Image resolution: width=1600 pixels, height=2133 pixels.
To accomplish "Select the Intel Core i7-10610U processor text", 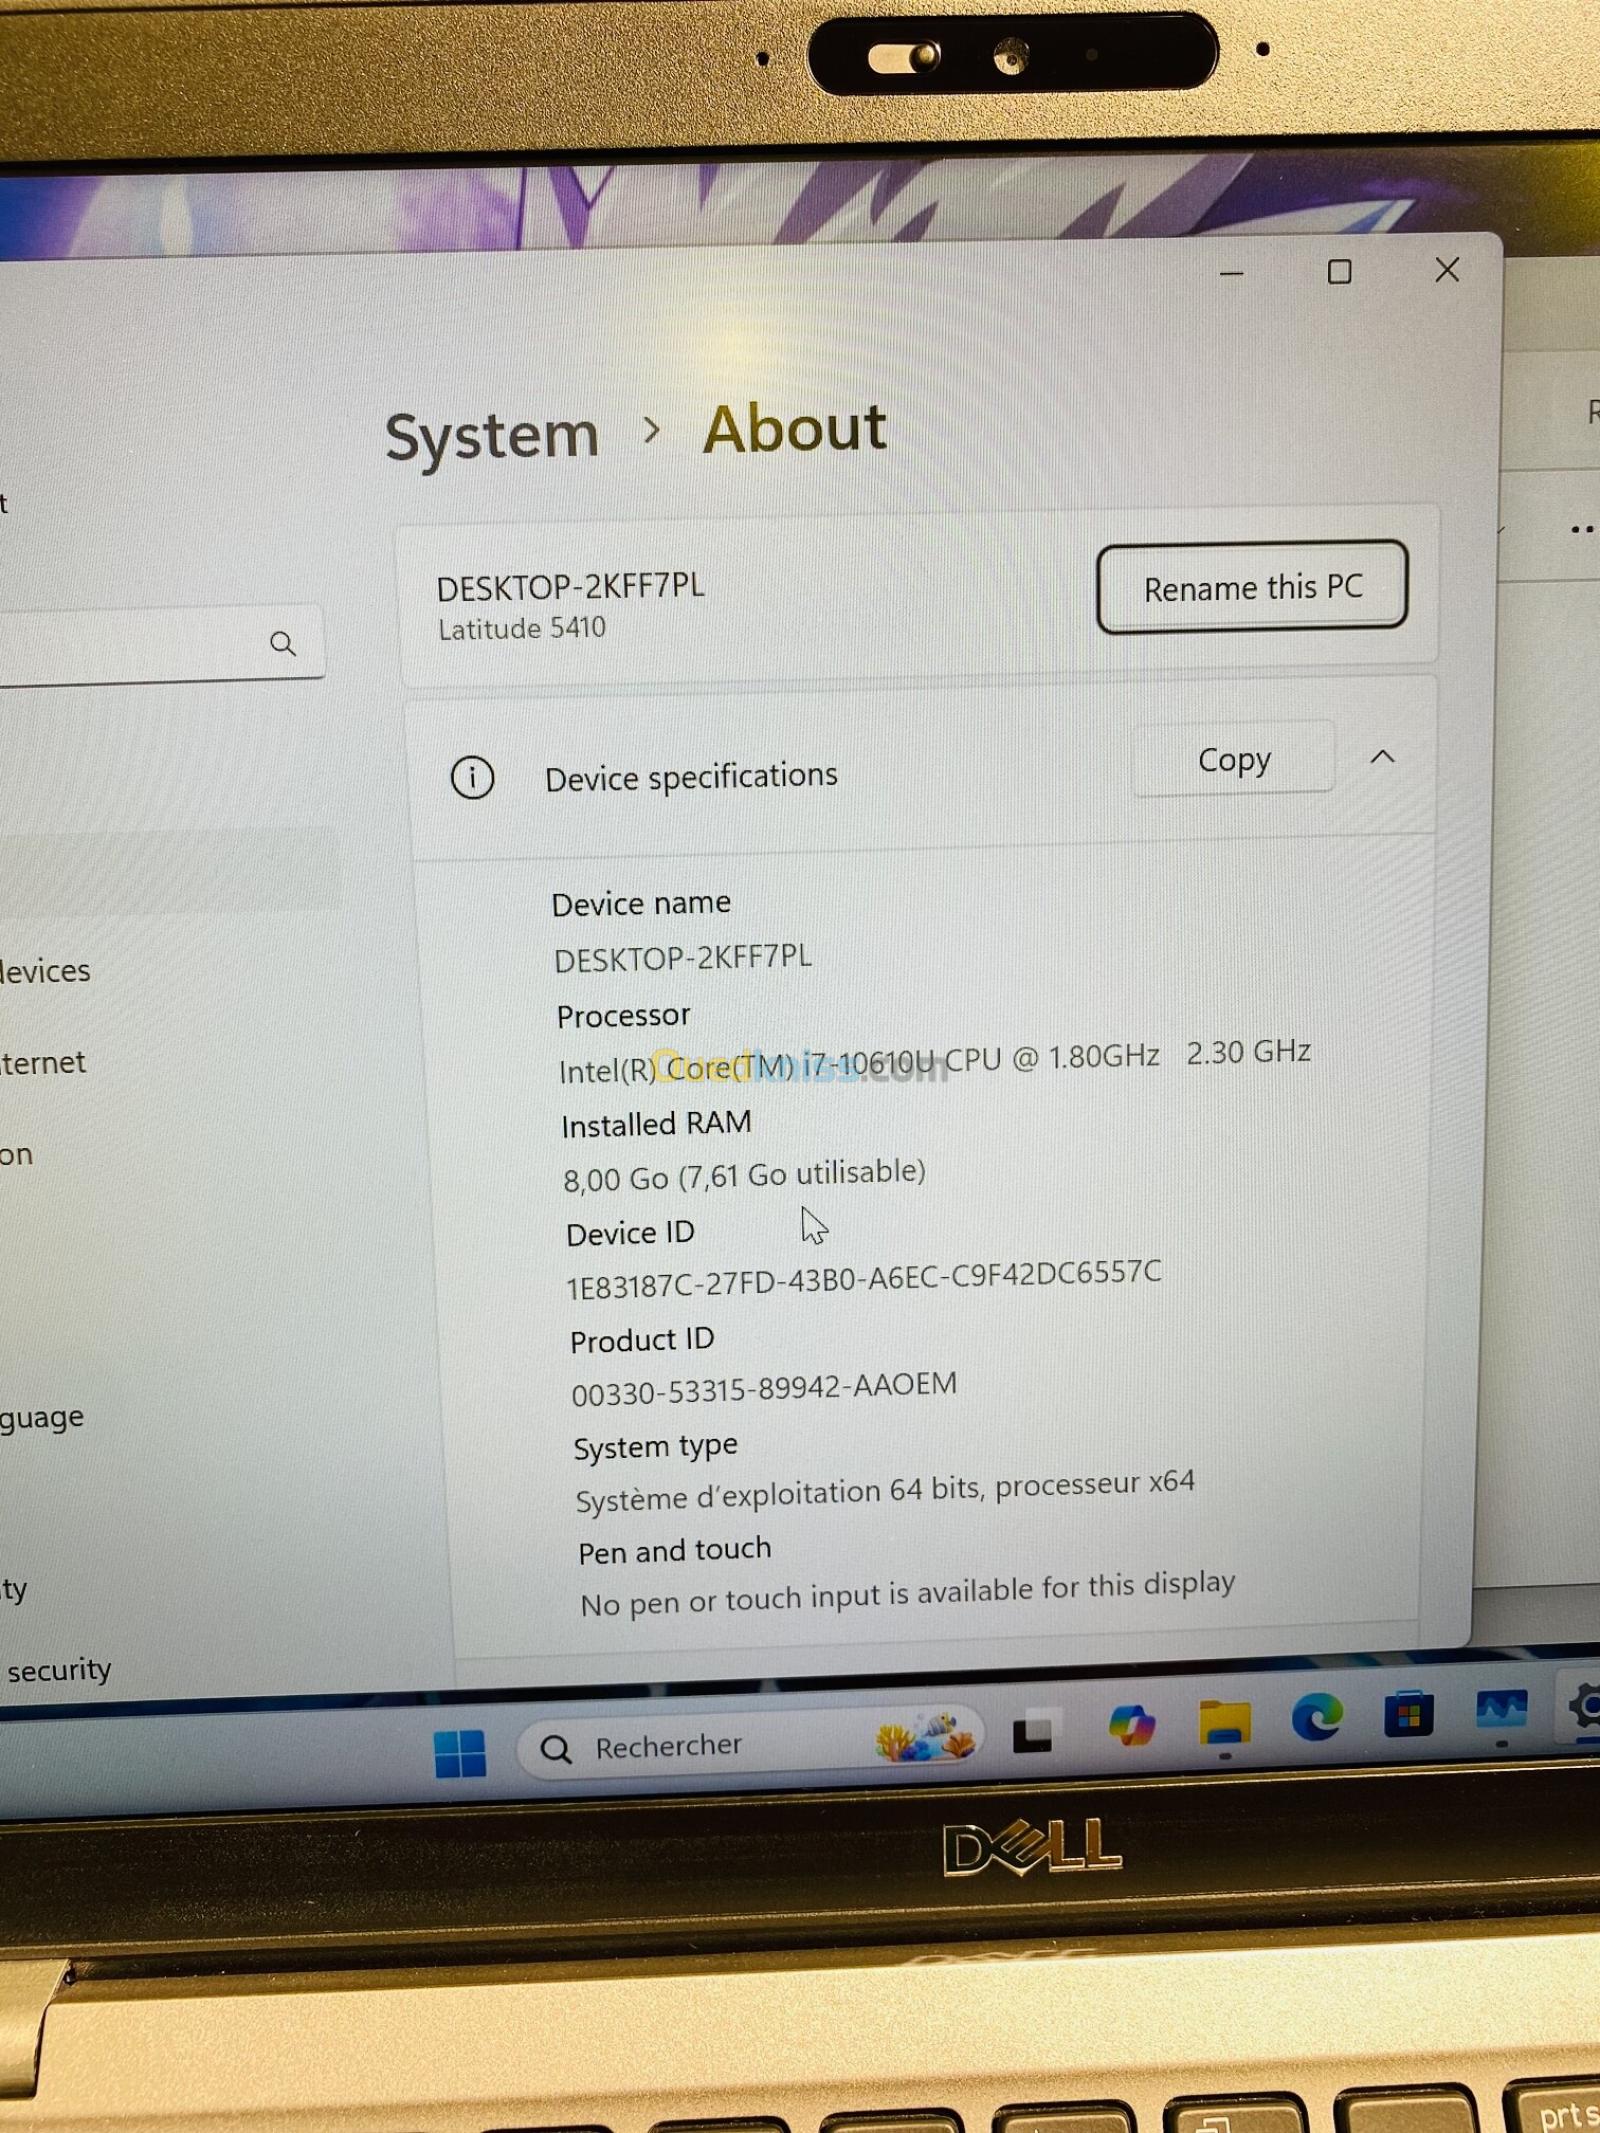I will [934, 1062].
